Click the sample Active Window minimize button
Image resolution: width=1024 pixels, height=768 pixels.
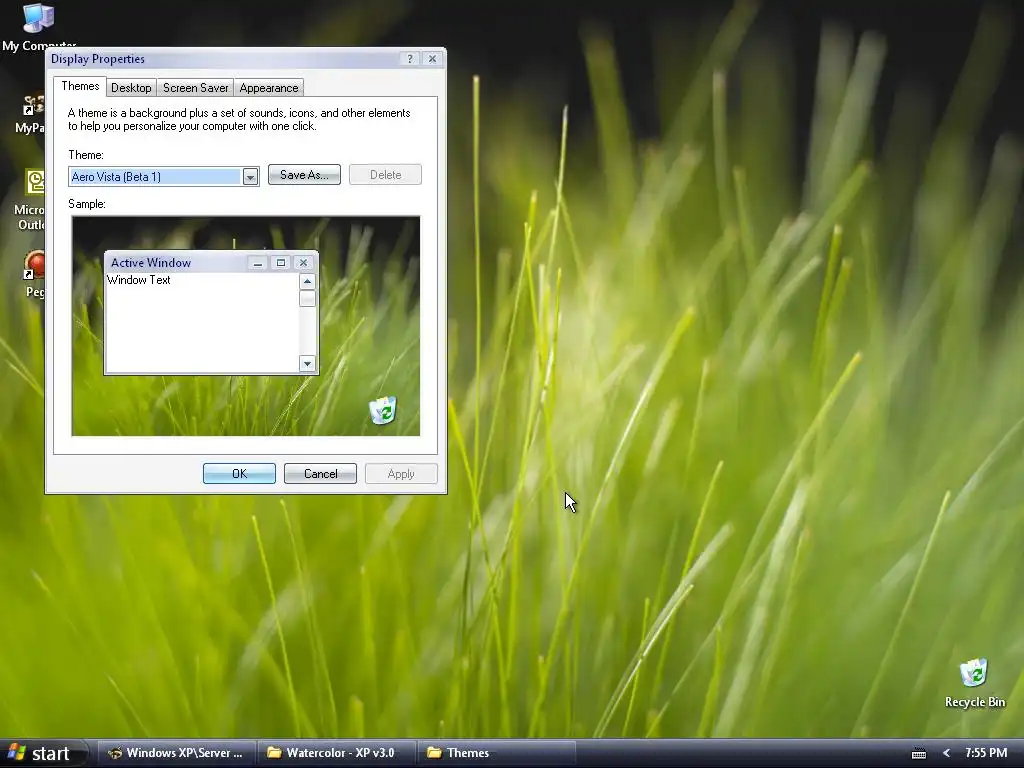pos(258,263)
